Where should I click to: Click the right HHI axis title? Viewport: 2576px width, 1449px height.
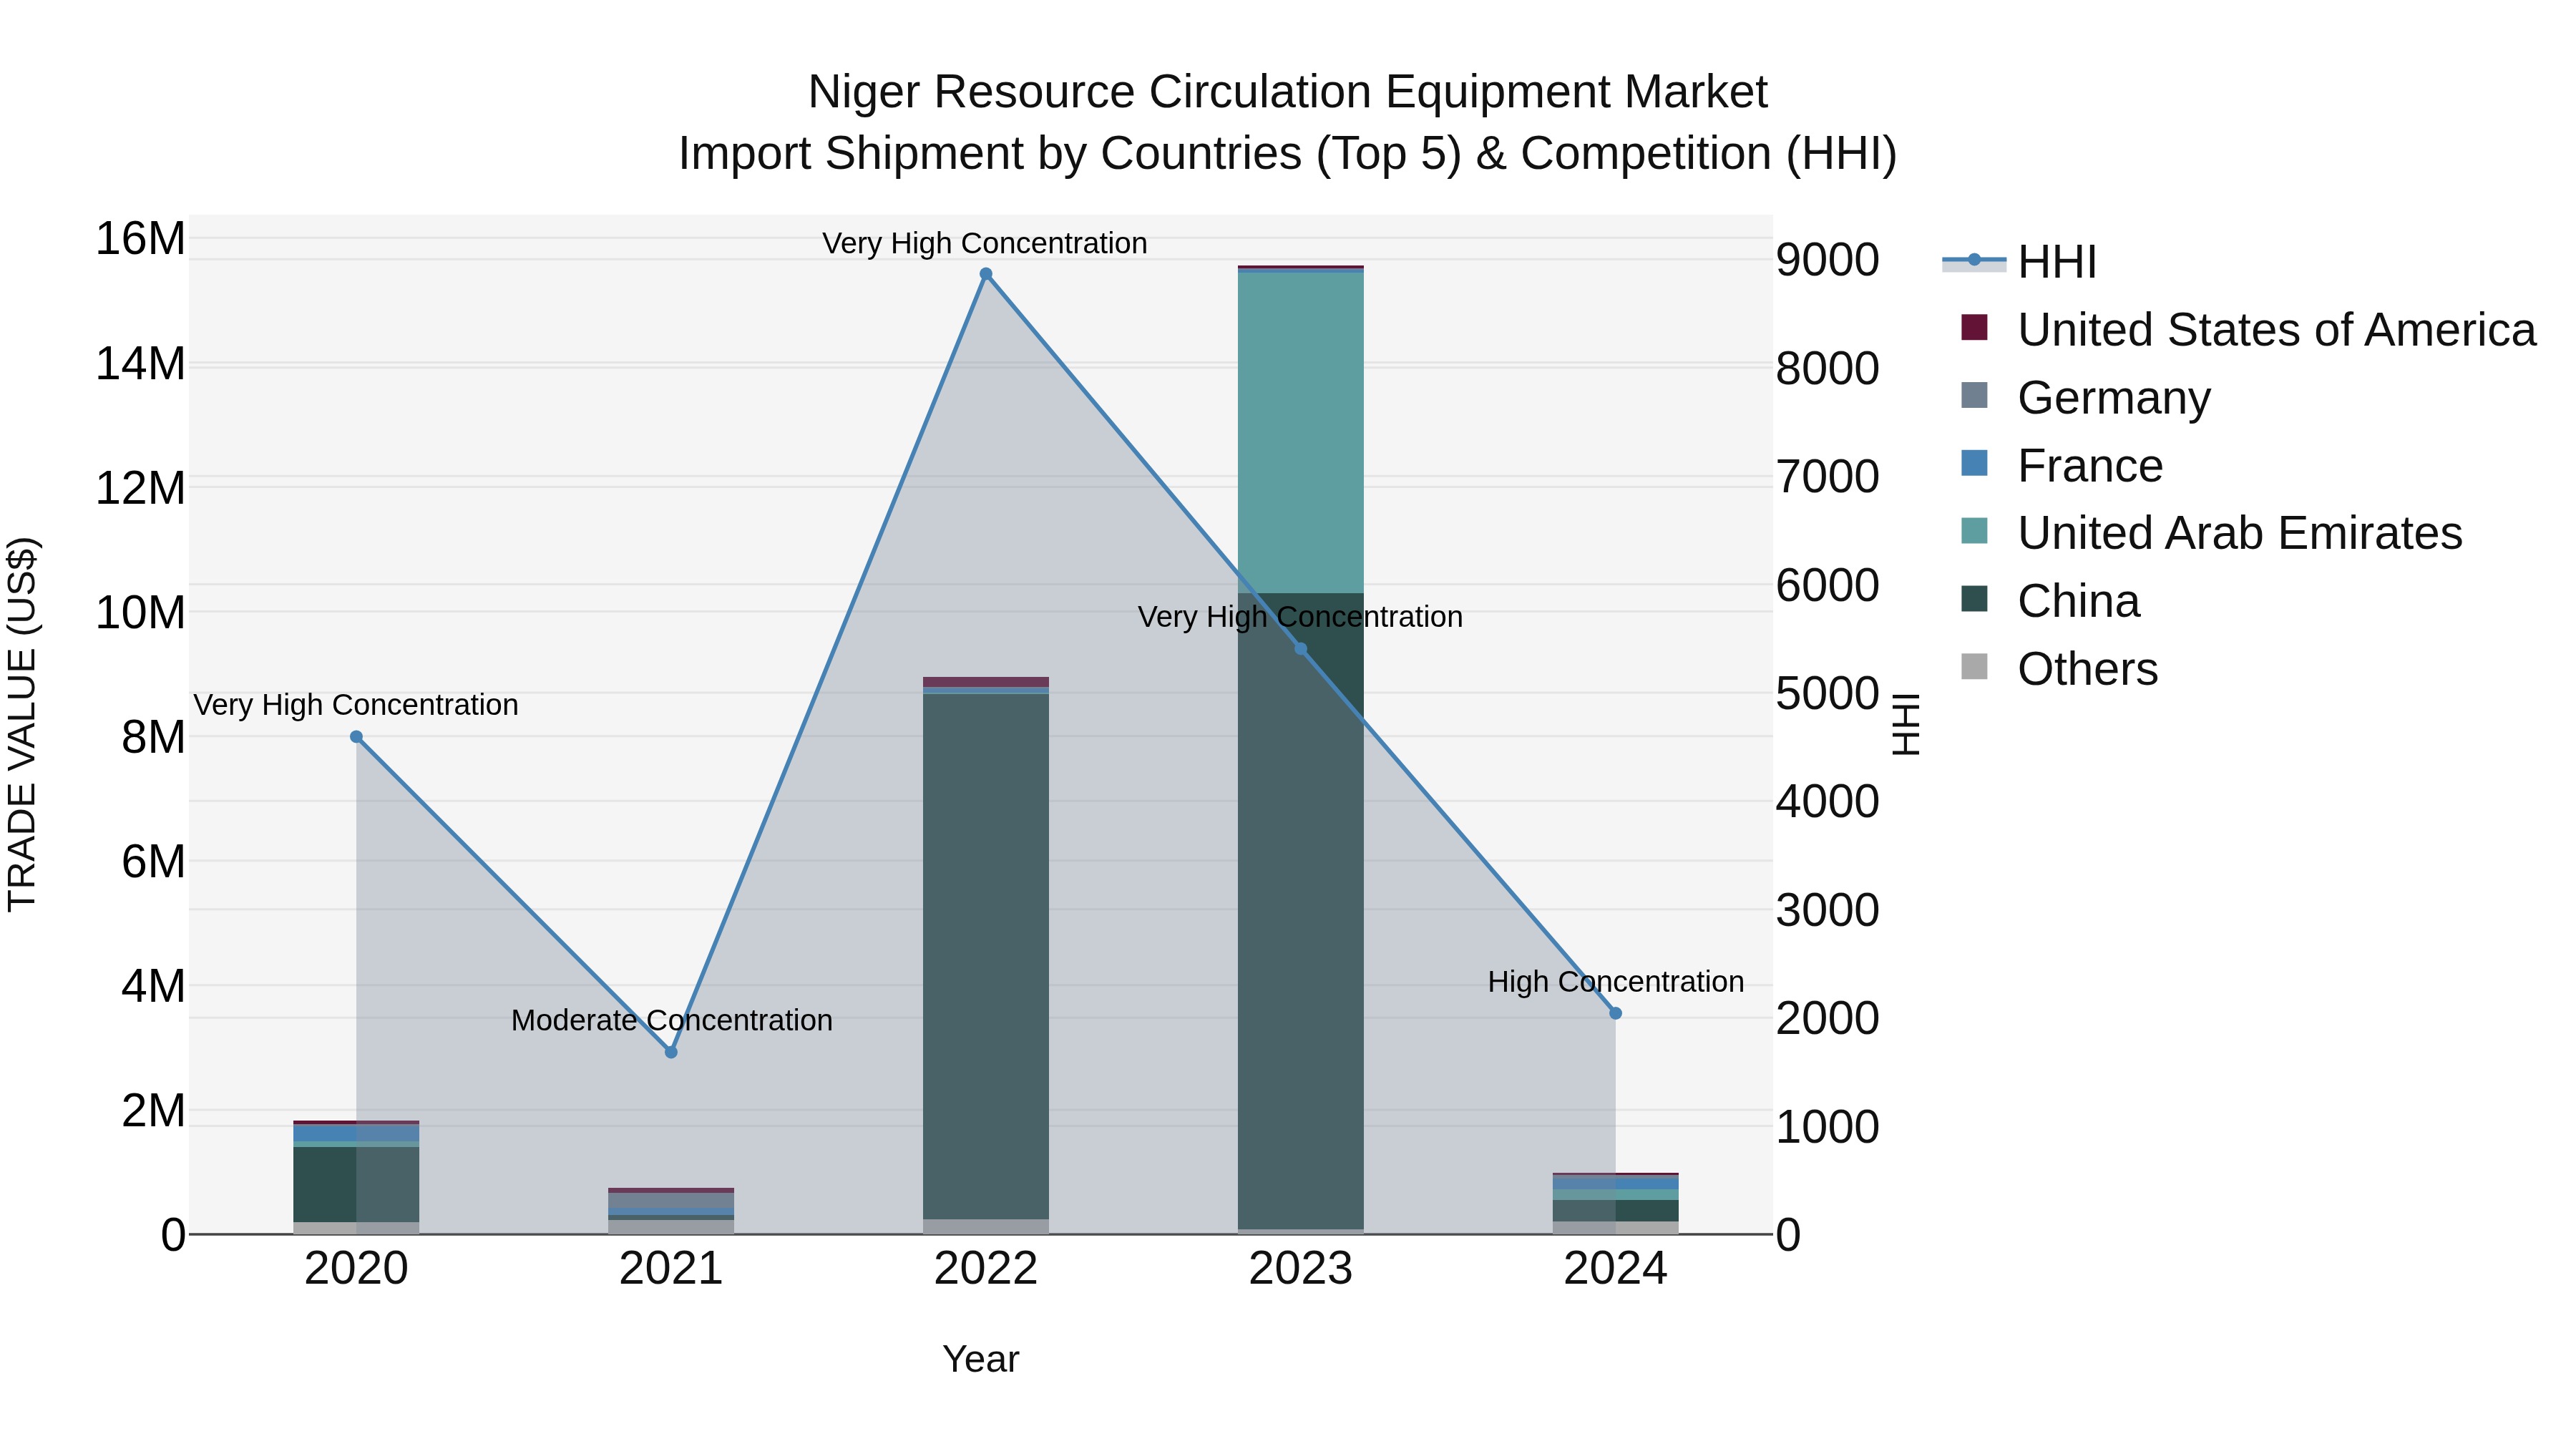pyautogui.click(x=1906, y=724)
